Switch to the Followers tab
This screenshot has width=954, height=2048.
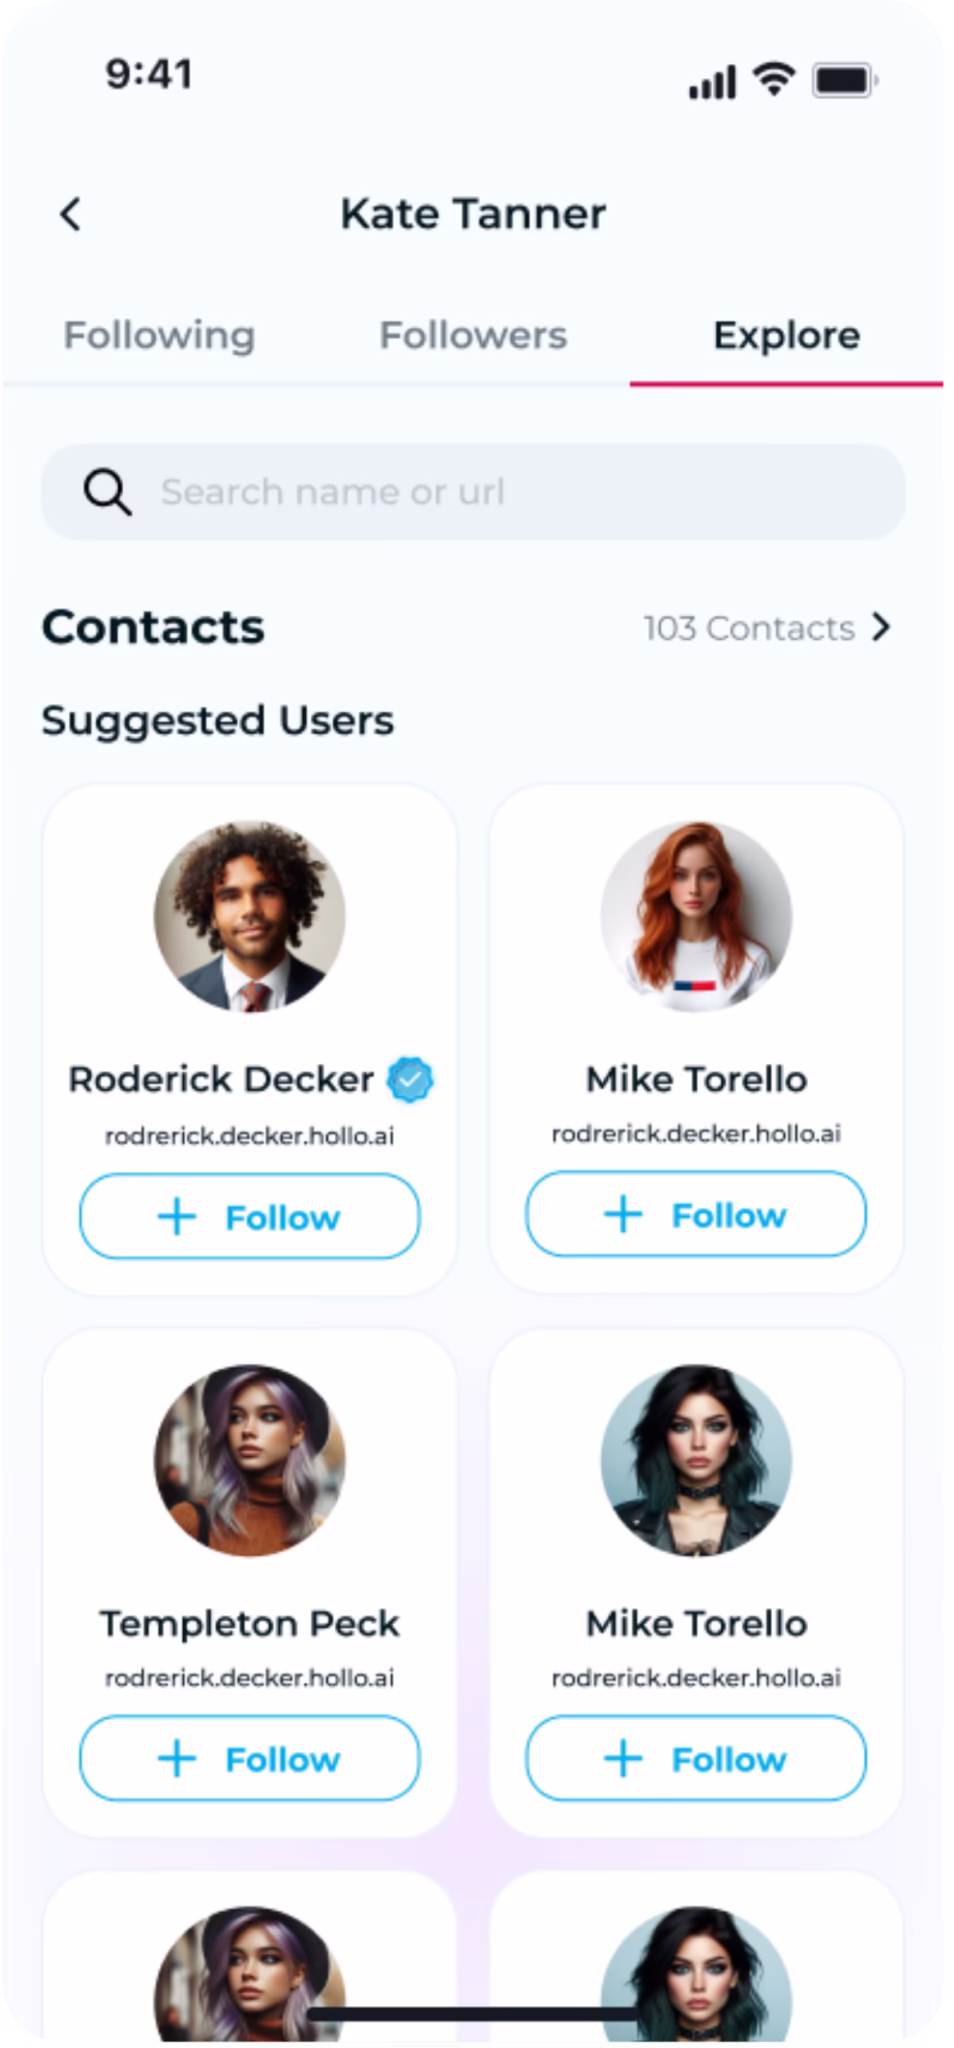[x=473, y=336]
